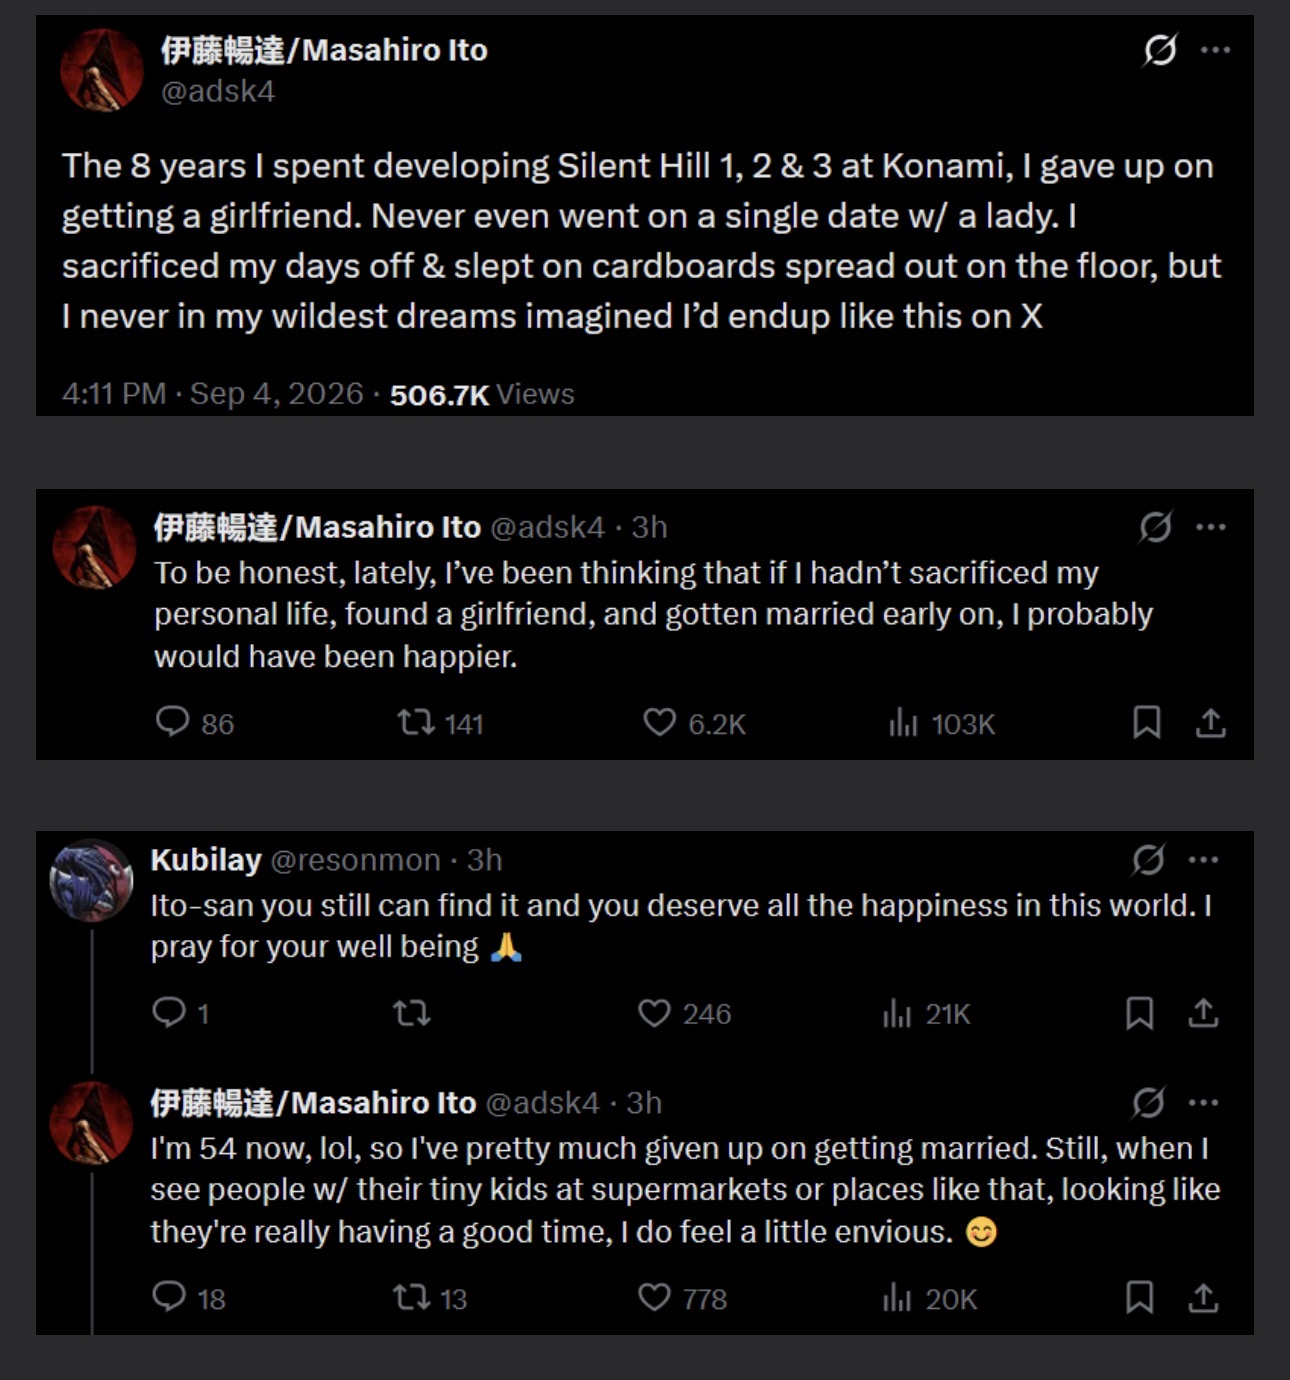The width and height of the screenshot is (1290, 1380).
Task: Click the Grok icon on the top tweet
Action: (x=1160, y=49)
